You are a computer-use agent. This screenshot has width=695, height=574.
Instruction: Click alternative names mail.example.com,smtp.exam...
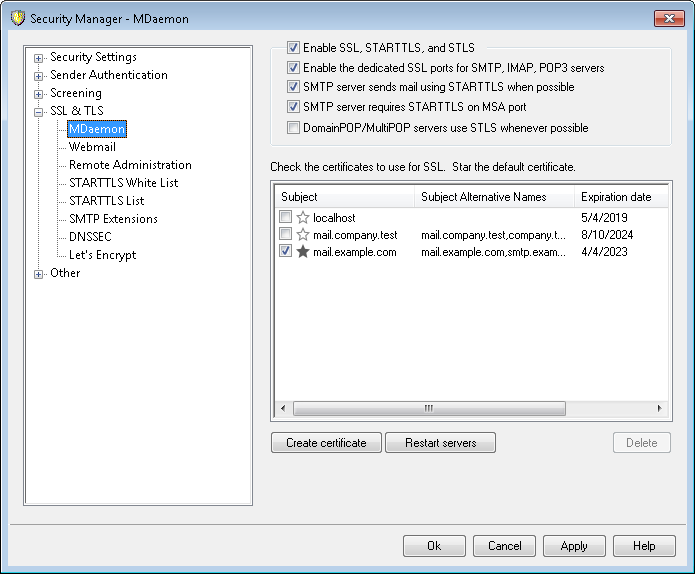(x=493, y=252)
